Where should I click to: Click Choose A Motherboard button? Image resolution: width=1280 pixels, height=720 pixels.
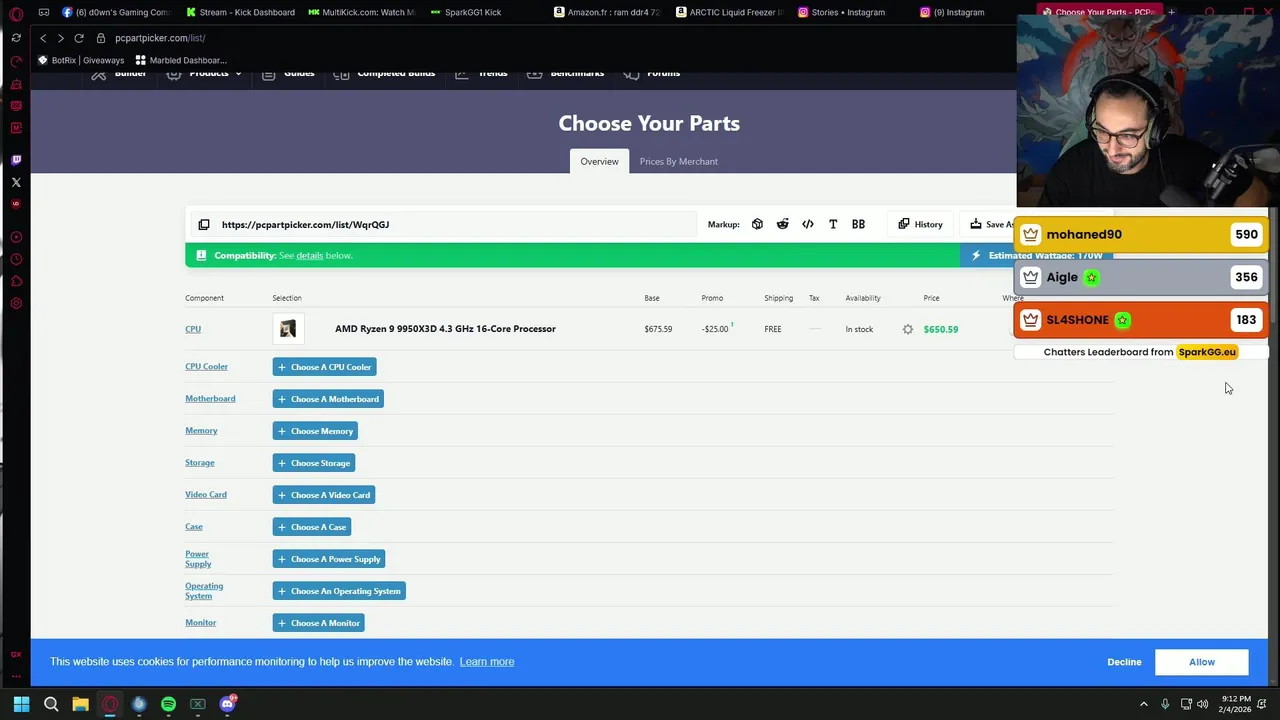(x=328, y=399)
